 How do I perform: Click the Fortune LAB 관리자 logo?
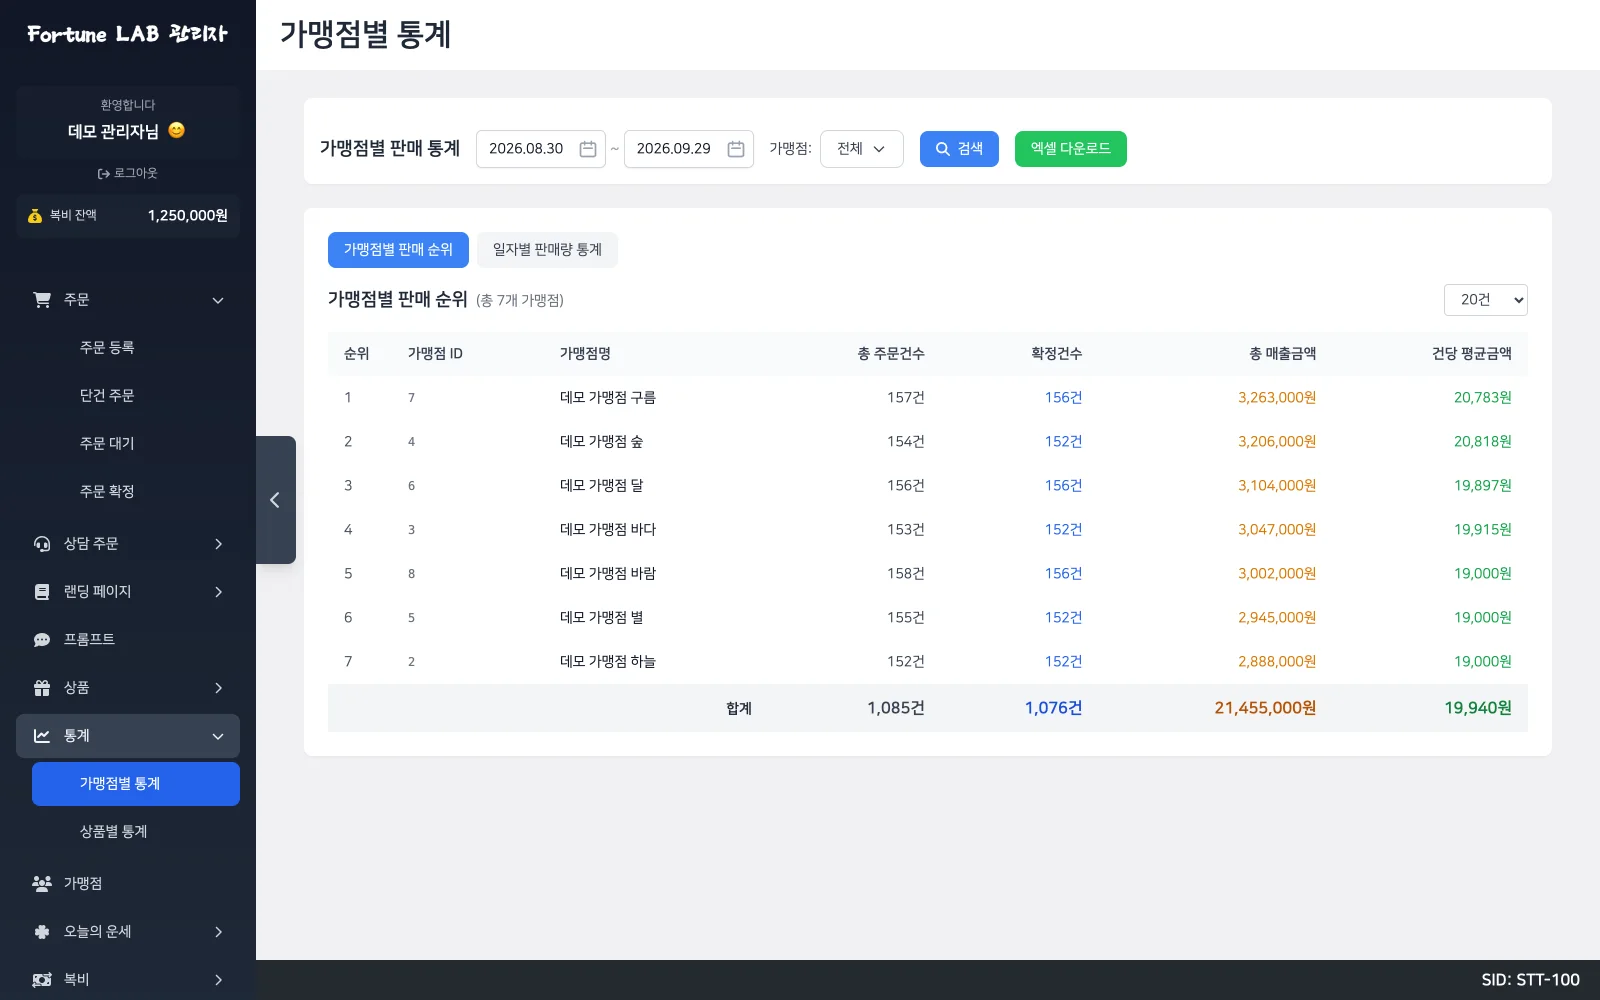click(128, 34)
